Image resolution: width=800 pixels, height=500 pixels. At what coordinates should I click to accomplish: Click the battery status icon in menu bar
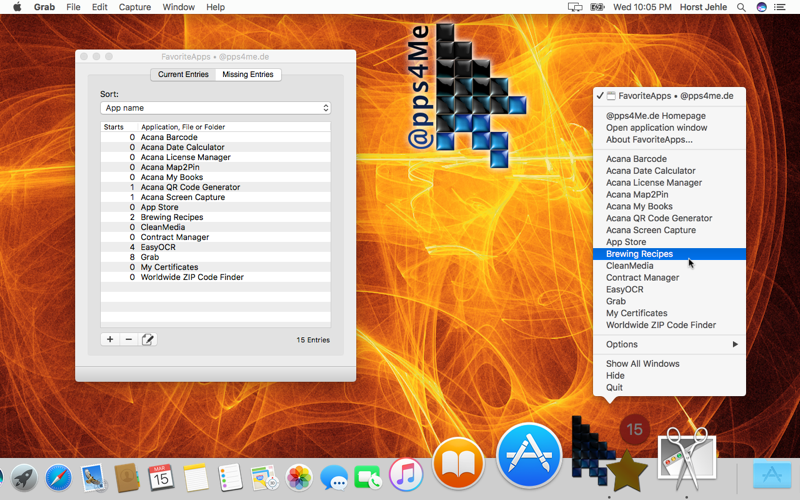(x=597, y=7)
